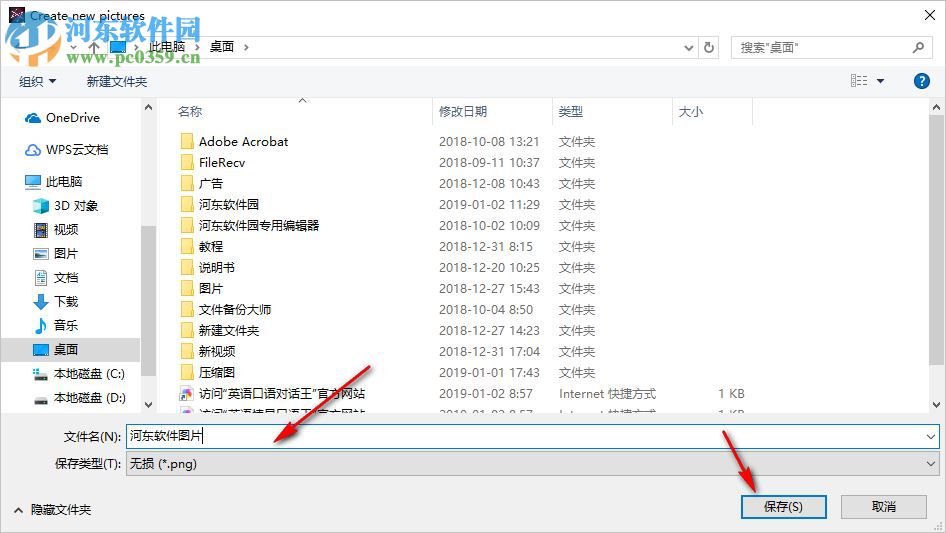
Task: Click the refresh button beside address bar
Action: tap(709, 47)
